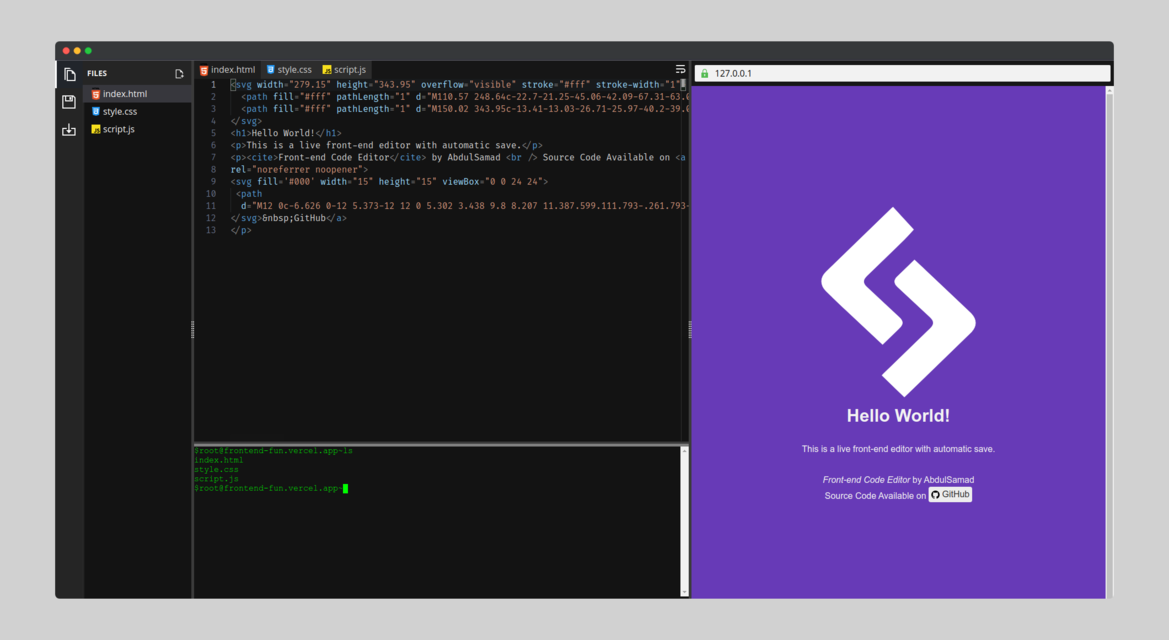Click line number 5 in the editor gutter
Viewport: 1169px width, 640px height.
point(213,133)
